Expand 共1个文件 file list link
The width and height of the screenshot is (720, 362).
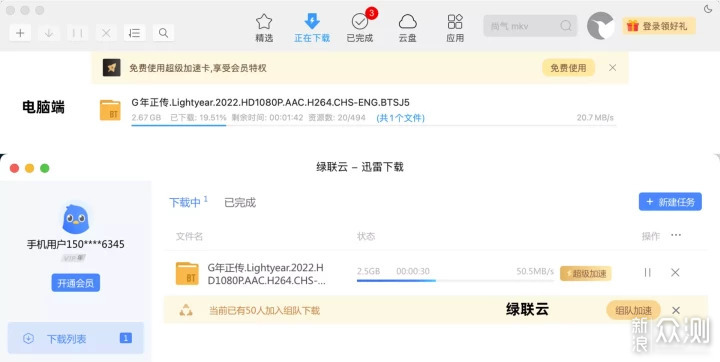pyautogui.click(x=400, y=118)
